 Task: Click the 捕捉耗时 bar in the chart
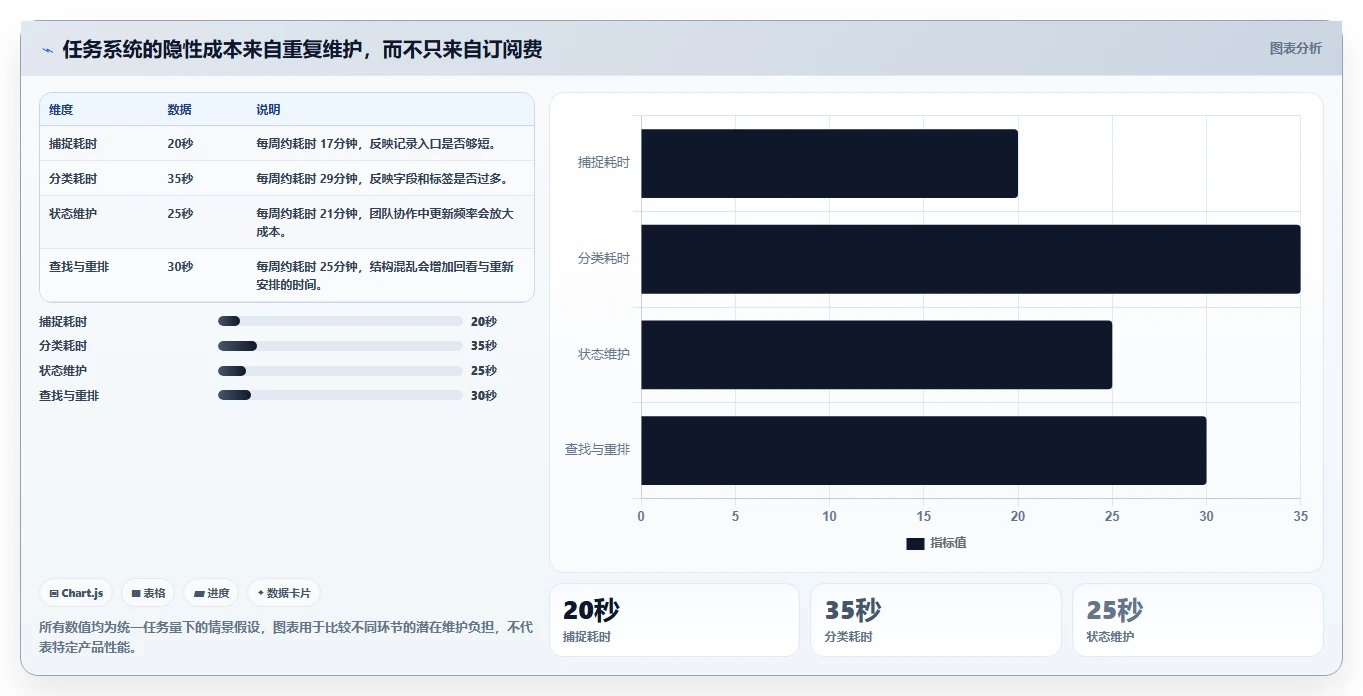(829, 163)
